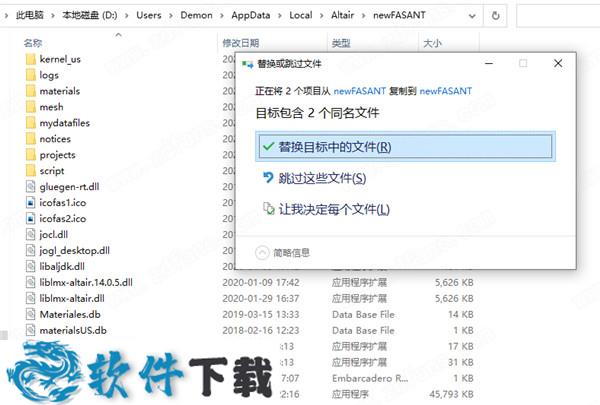
Task: Open the source newFASANT link in dialog
Action: point(359,91)
